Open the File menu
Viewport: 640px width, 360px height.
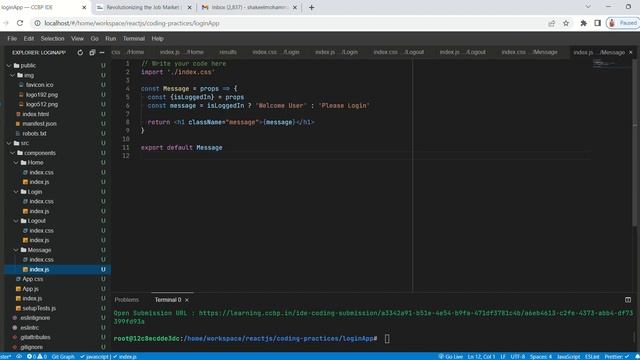click(12, 39)
